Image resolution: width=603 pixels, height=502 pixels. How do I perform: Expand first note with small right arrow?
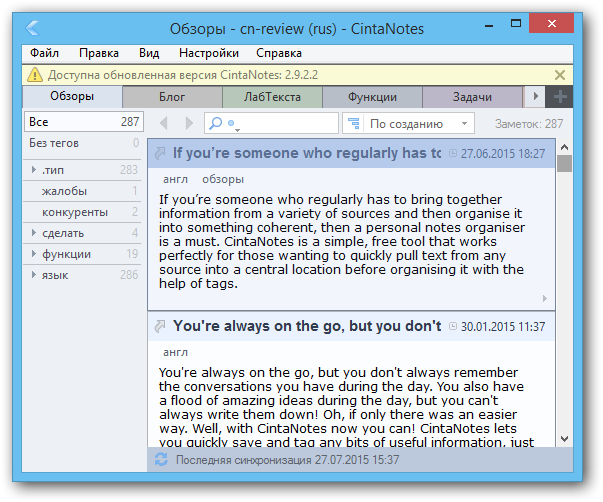(x=545, y=299)
